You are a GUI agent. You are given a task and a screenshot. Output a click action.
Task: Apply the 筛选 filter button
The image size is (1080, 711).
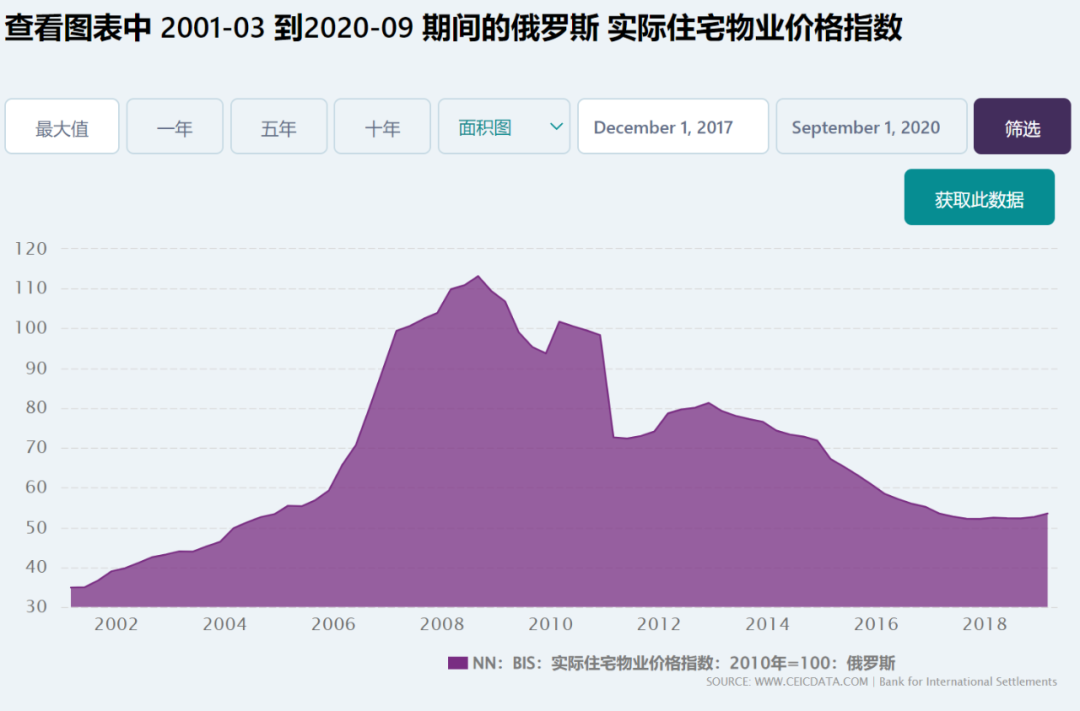coord(1022,127)
